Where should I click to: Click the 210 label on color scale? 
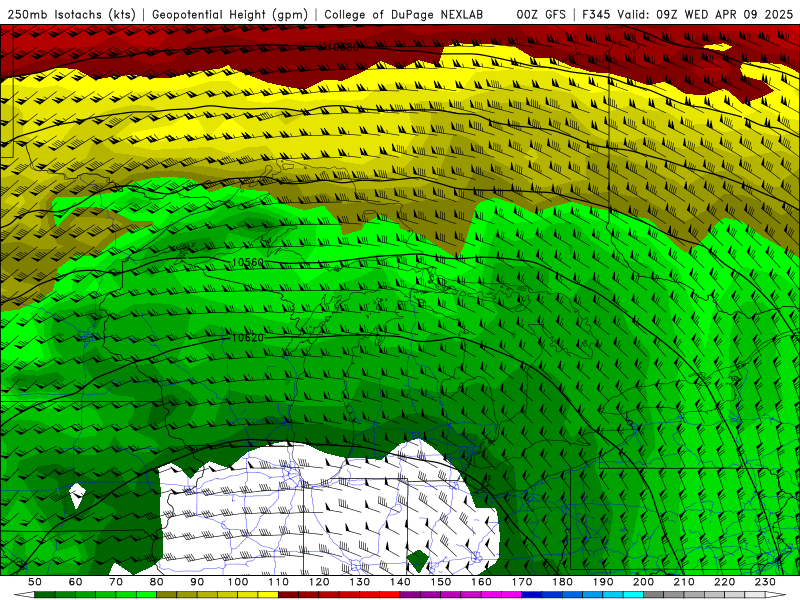(x=684, y=582)
